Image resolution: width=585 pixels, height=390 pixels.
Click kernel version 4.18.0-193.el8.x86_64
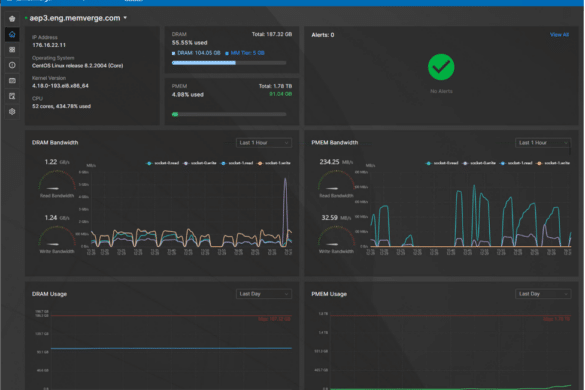60,86
